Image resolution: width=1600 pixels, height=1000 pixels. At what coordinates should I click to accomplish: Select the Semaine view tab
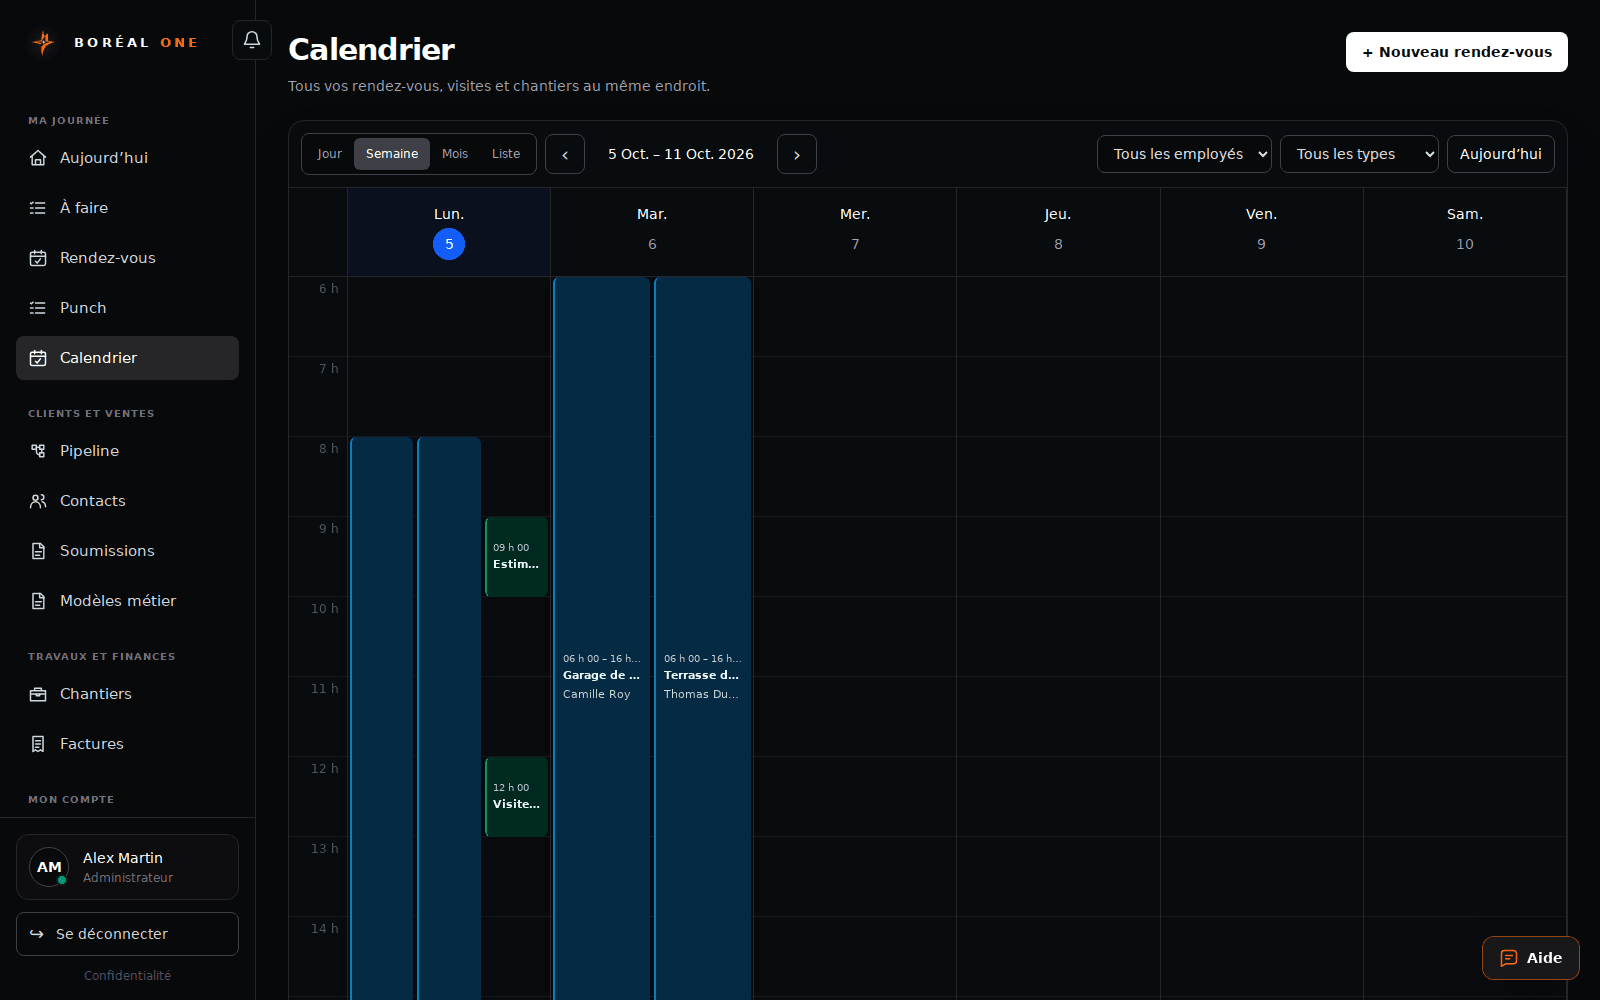pos(392,154)
